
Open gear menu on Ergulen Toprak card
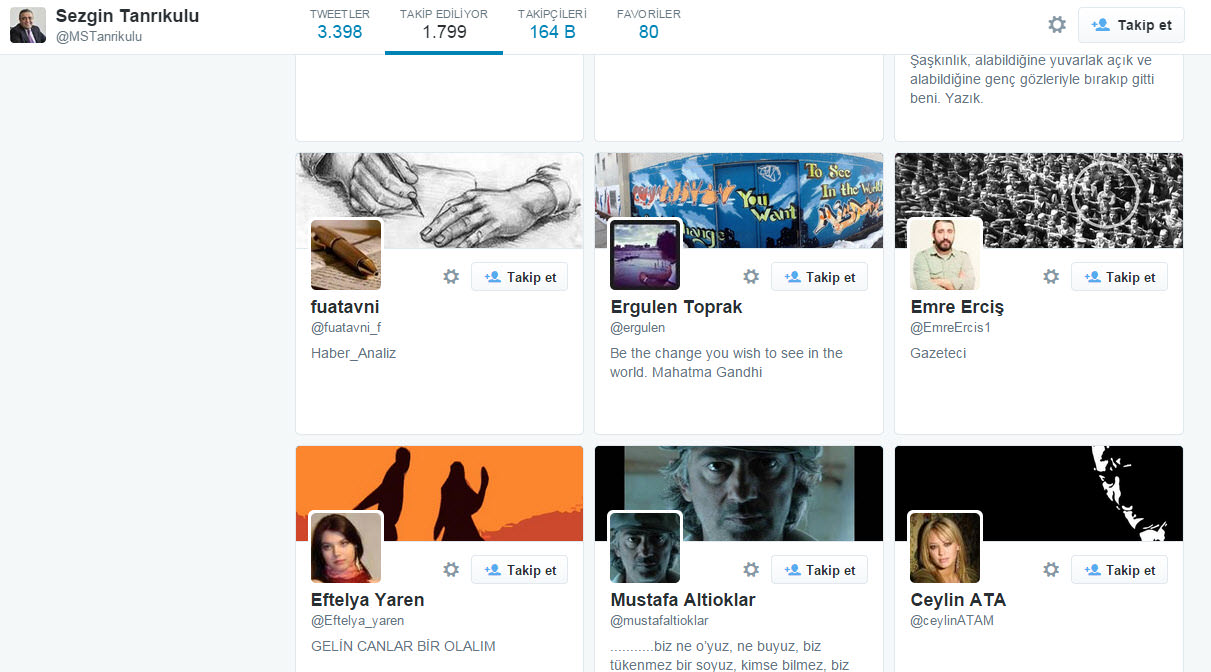click(751, 277)
